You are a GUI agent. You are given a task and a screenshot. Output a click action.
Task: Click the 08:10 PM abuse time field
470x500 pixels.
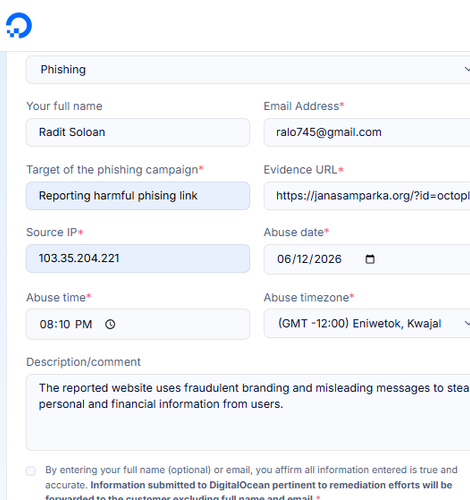pyautogui.click(x=138, y=324)
